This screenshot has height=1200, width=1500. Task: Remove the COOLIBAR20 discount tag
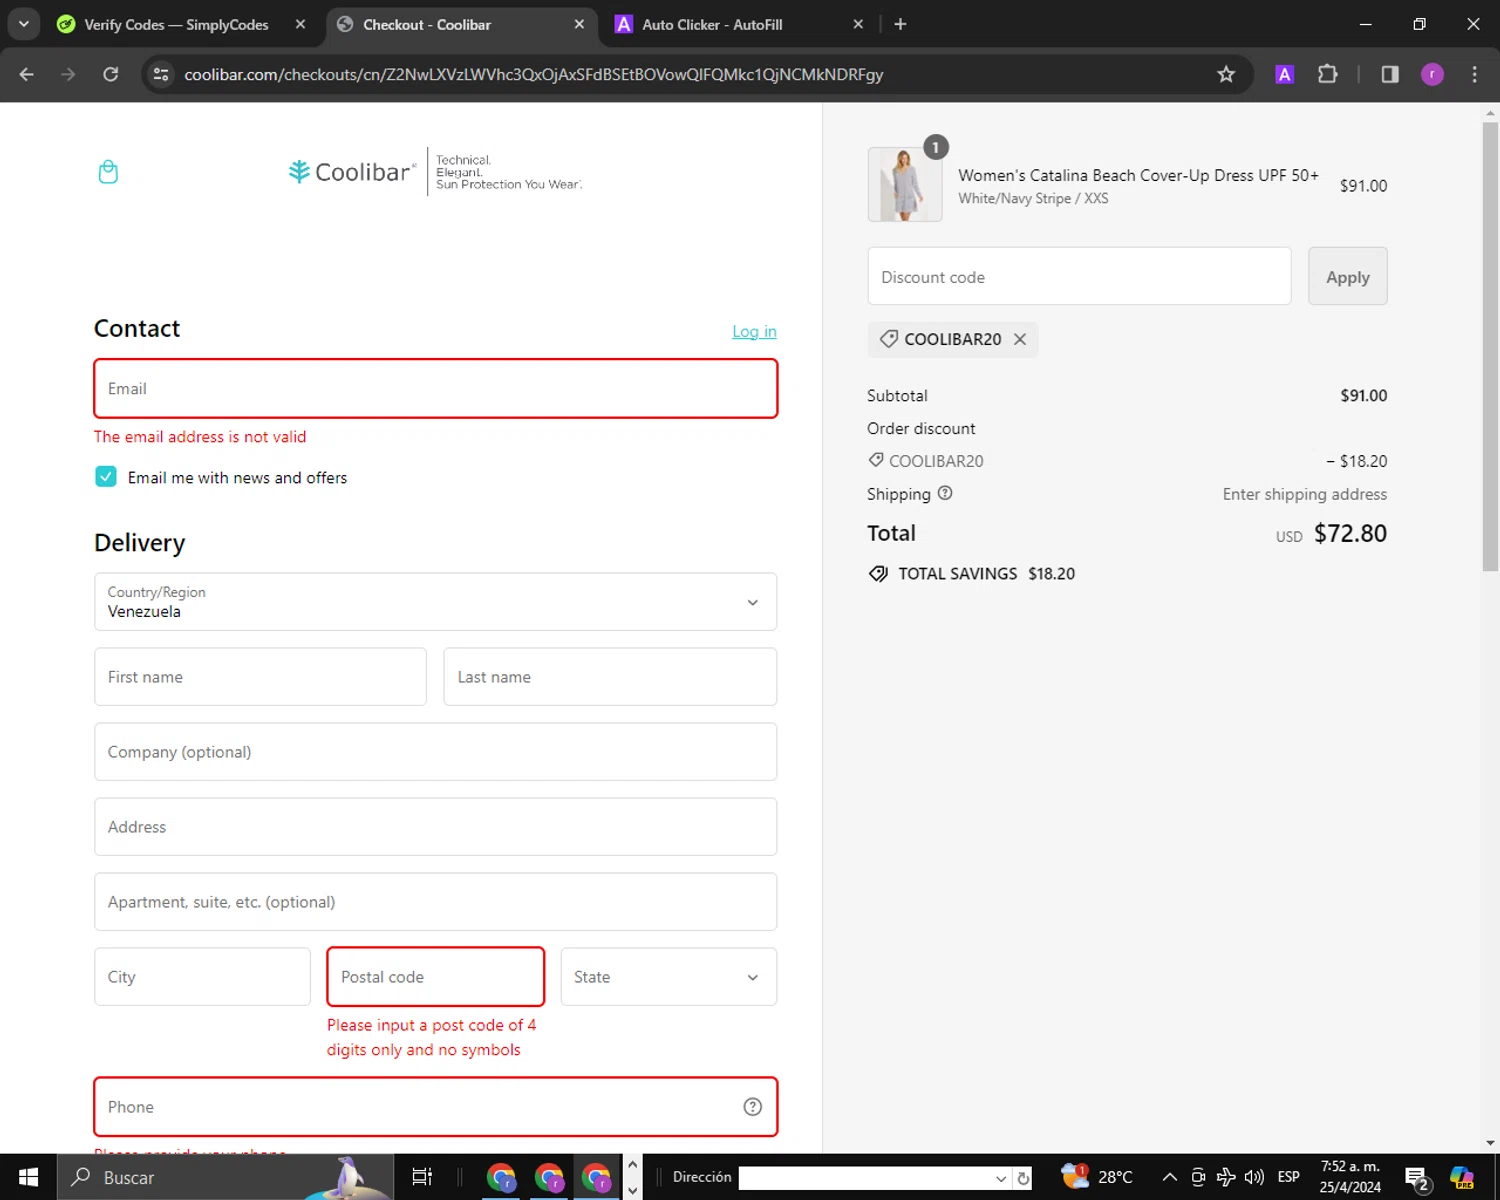pos(1020,339)
